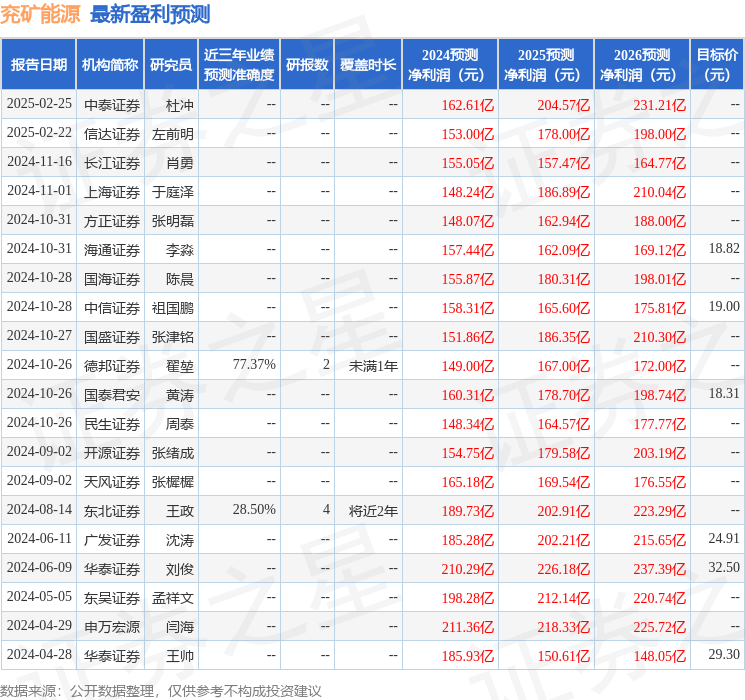Select the 东北证券 institution cell
This screenshot has width=745, height=700.
(x=112, y=511)
